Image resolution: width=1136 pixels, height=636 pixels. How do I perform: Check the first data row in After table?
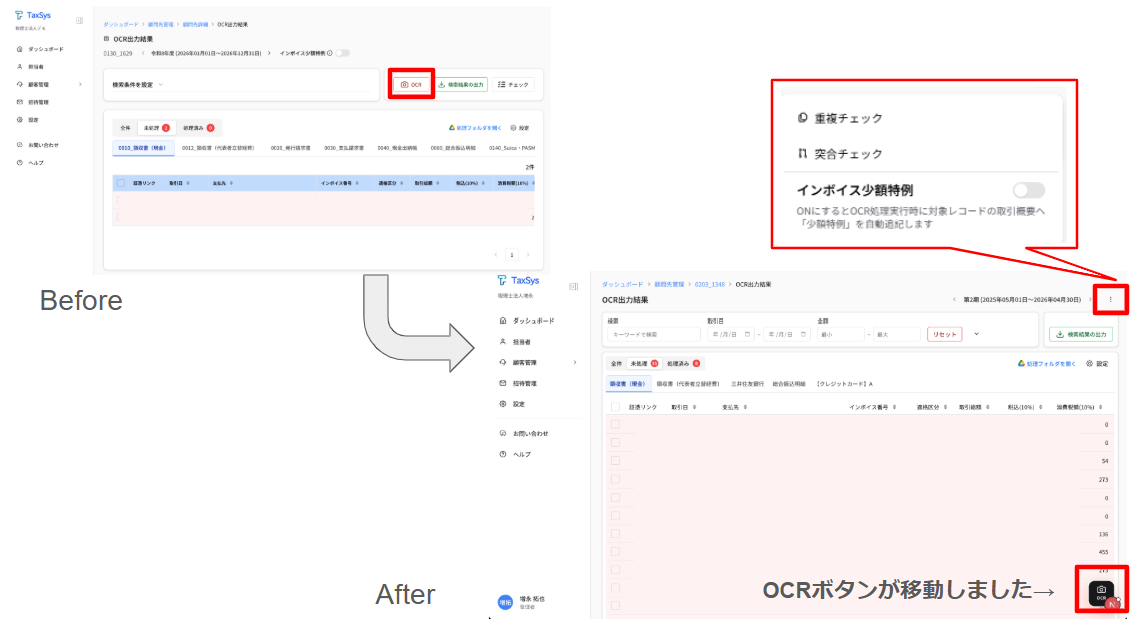[x=615, y=424]
